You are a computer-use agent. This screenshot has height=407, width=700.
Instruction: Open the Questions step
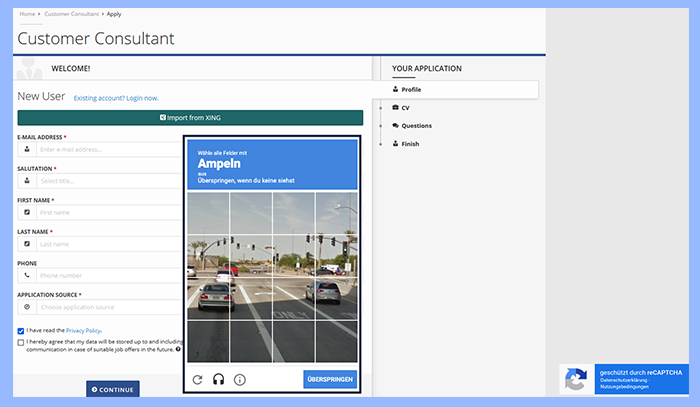[412, 126]
